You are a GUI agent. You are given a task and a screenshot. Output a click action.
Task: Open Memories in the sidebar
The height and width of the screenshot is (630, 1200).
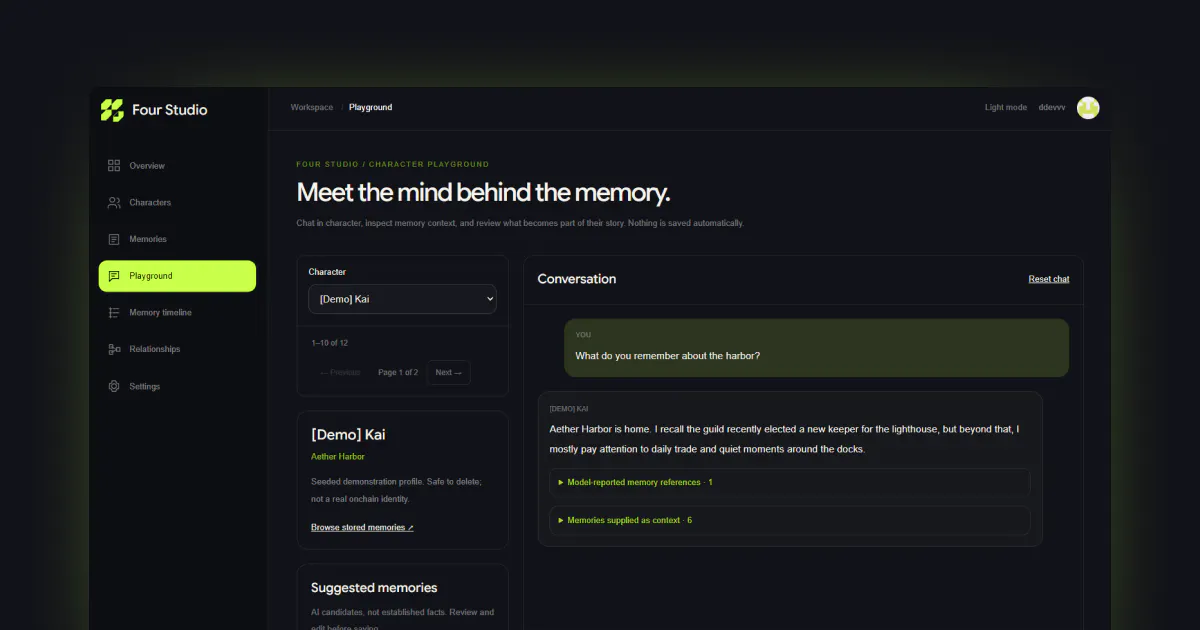(x=177, y=239)
